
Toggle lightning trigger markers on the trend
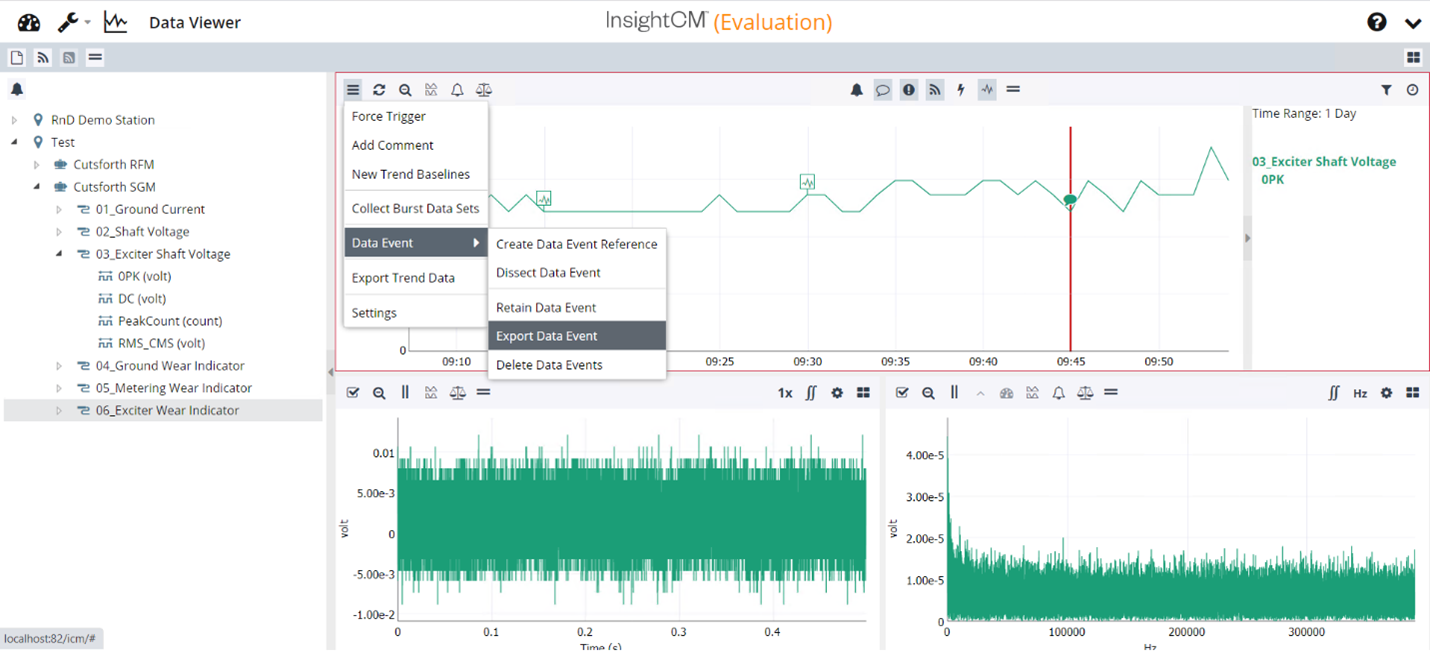point(961,90)
